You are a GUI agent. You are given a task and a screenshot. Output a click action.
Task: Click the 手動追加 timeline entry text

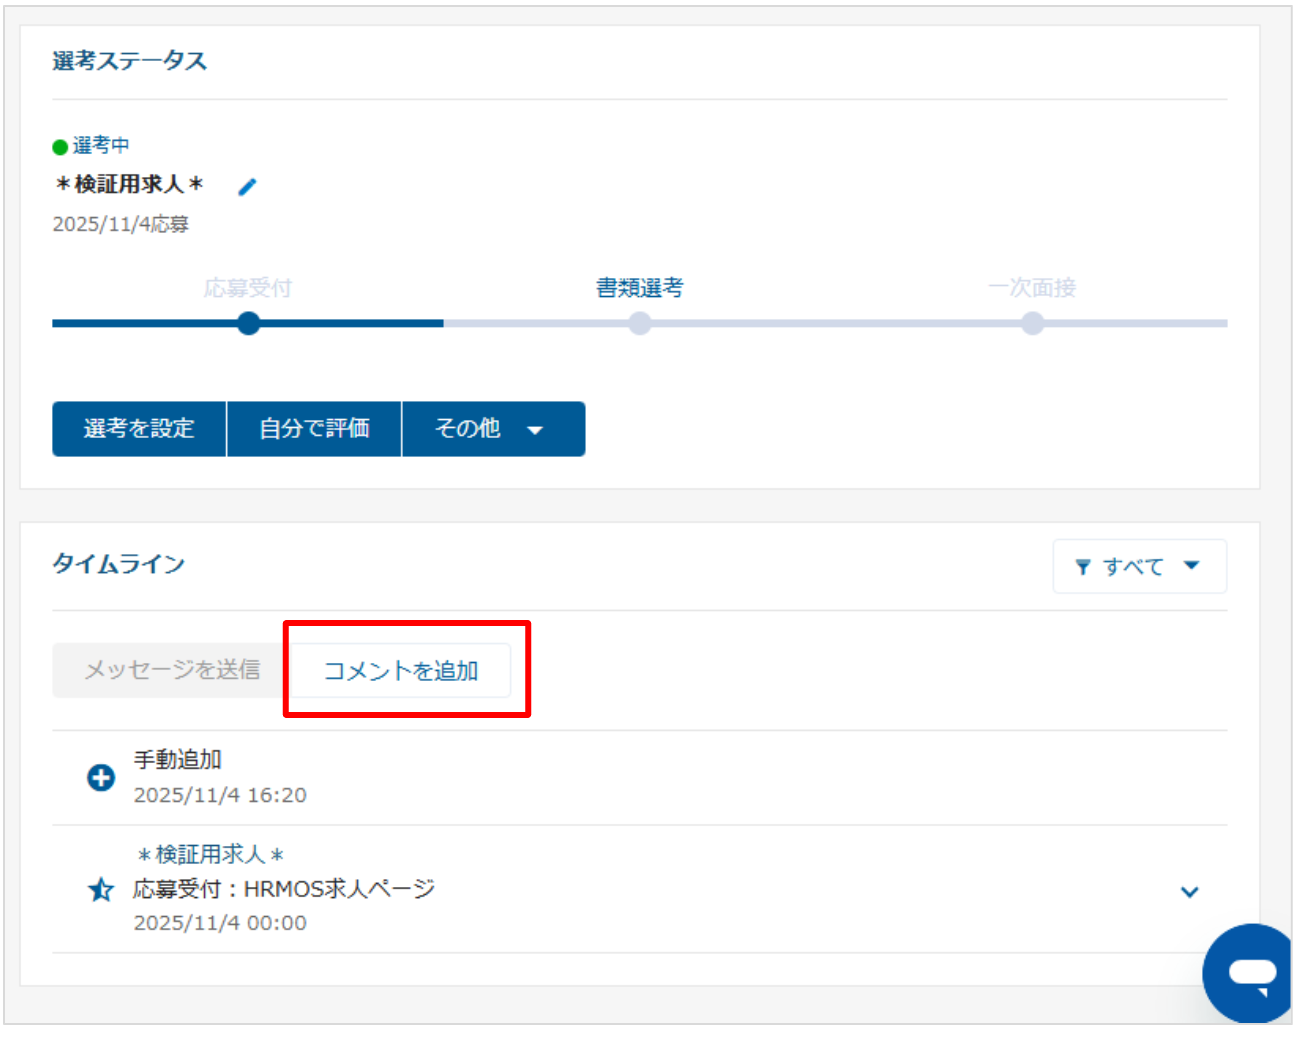pos(178,760)
